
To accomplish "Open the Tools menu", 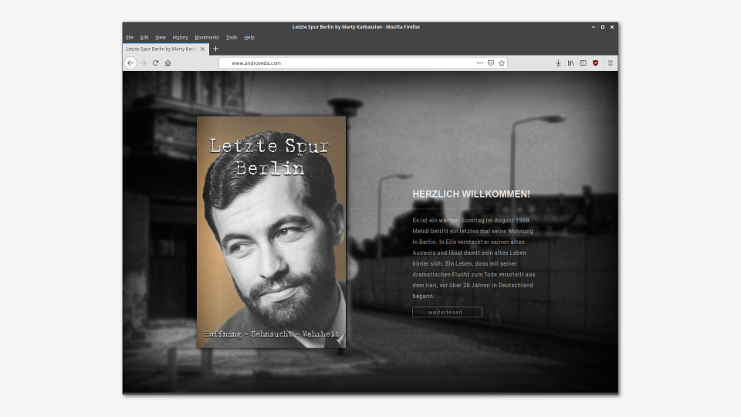I will pyautogui.click(x=231, y=37).
